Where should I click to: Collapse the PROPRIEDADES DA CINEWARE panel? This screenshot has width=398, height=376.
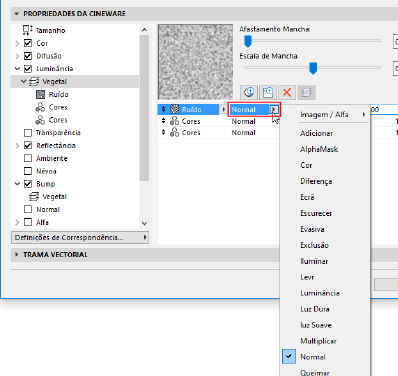coord(16,14)
